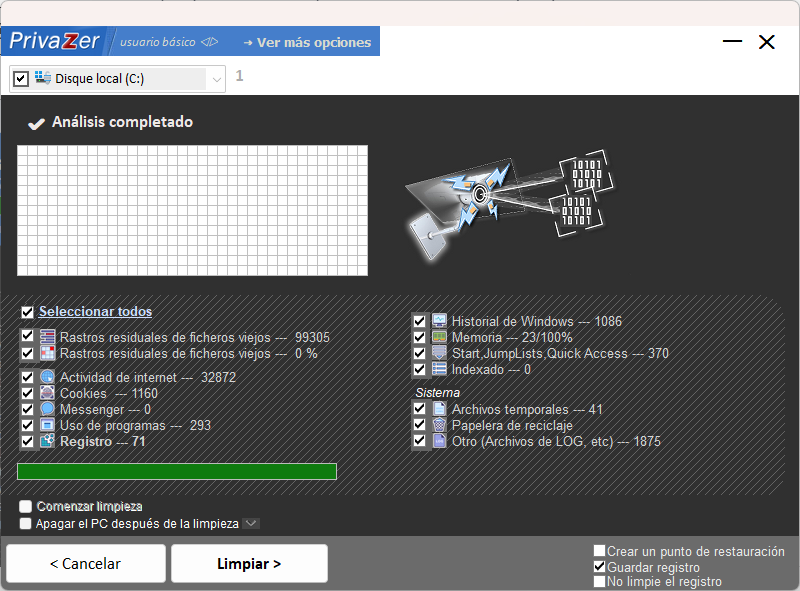The image size is (800, 591).
Task: Click the Registro --- 71 label
Action: pyautogui.click(x=103, y=441)
